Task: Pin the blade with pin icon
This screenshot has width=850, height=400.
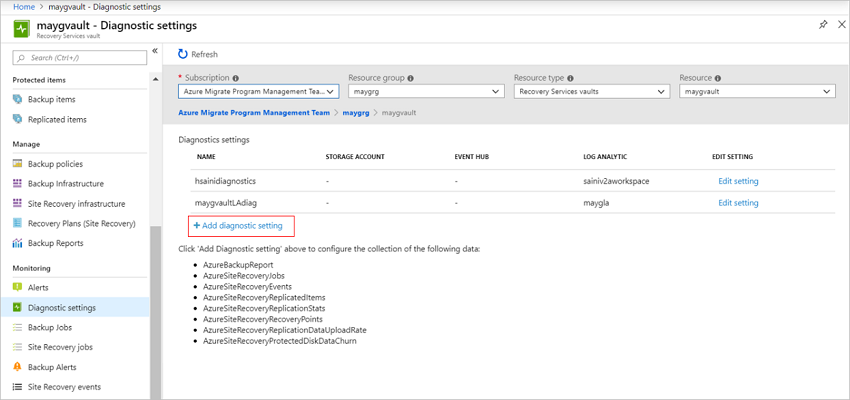Action: 823,25
